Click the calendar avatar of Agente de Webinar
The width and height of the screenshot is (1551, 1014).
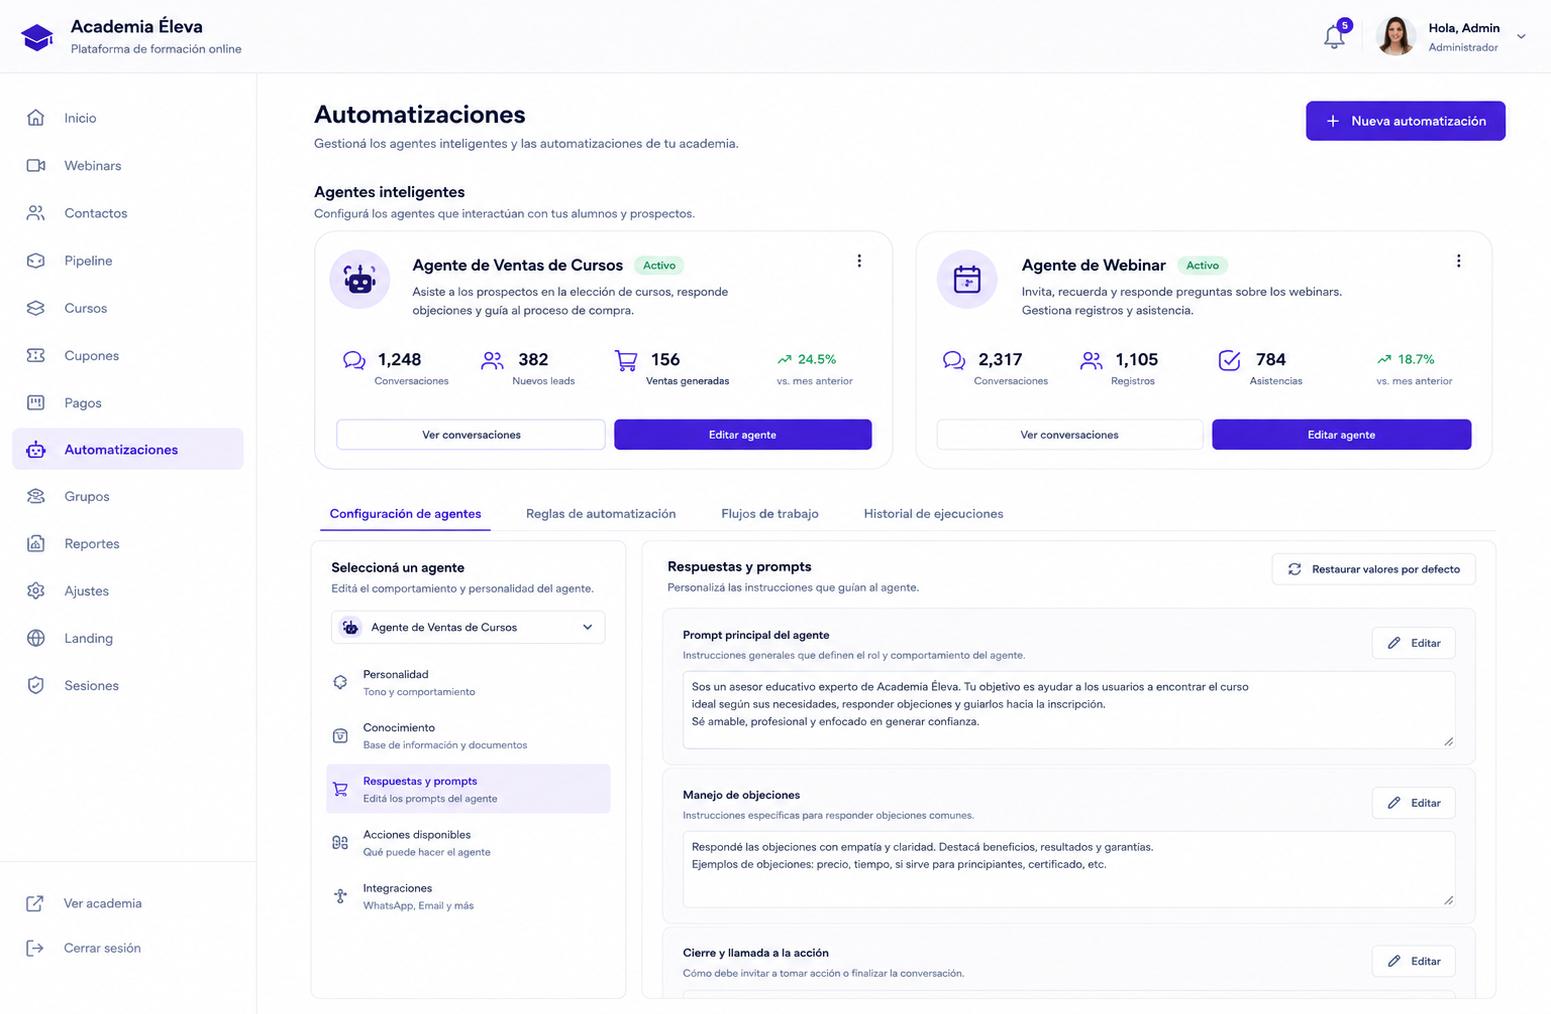pyautogui.click(x=967, y=279)
